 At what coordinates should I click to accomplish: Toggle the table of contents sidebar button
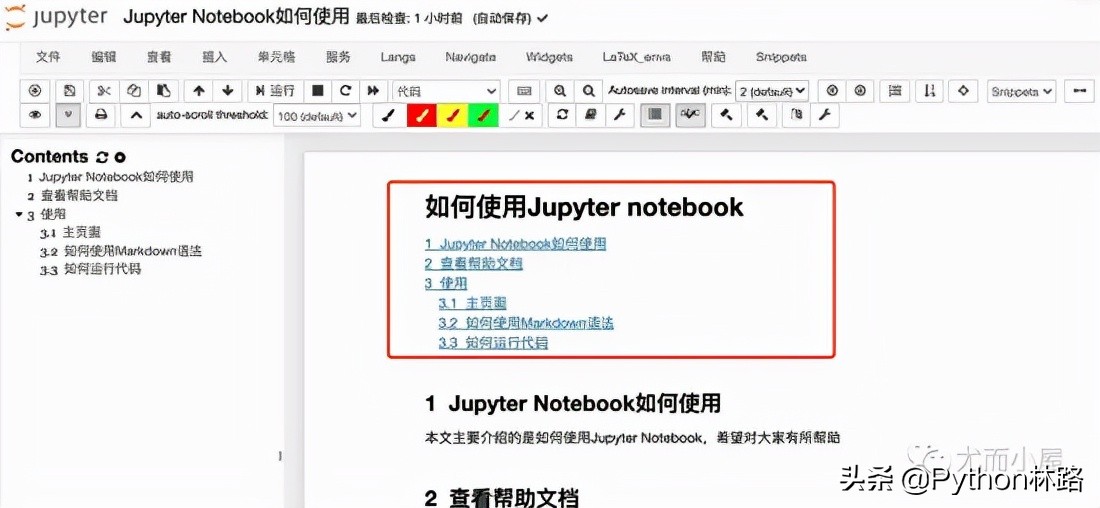655,115
